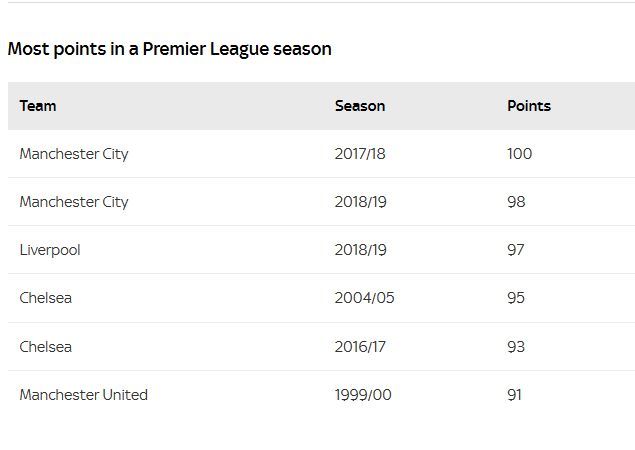Select the Points column header
The height and width of the screenshot is (450, 635).
[529, 106]
